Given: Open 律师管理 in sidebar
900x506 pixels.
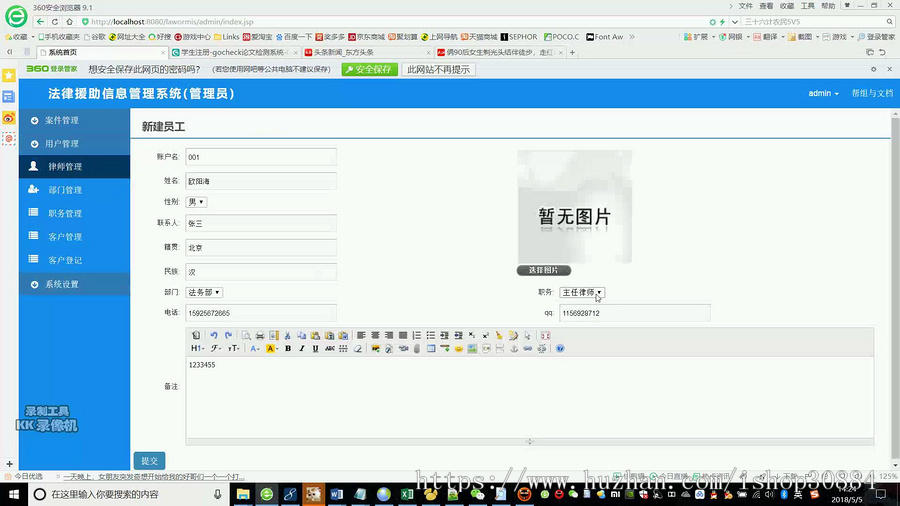Looking at the screenshot, I should click(x=75, y=166).
